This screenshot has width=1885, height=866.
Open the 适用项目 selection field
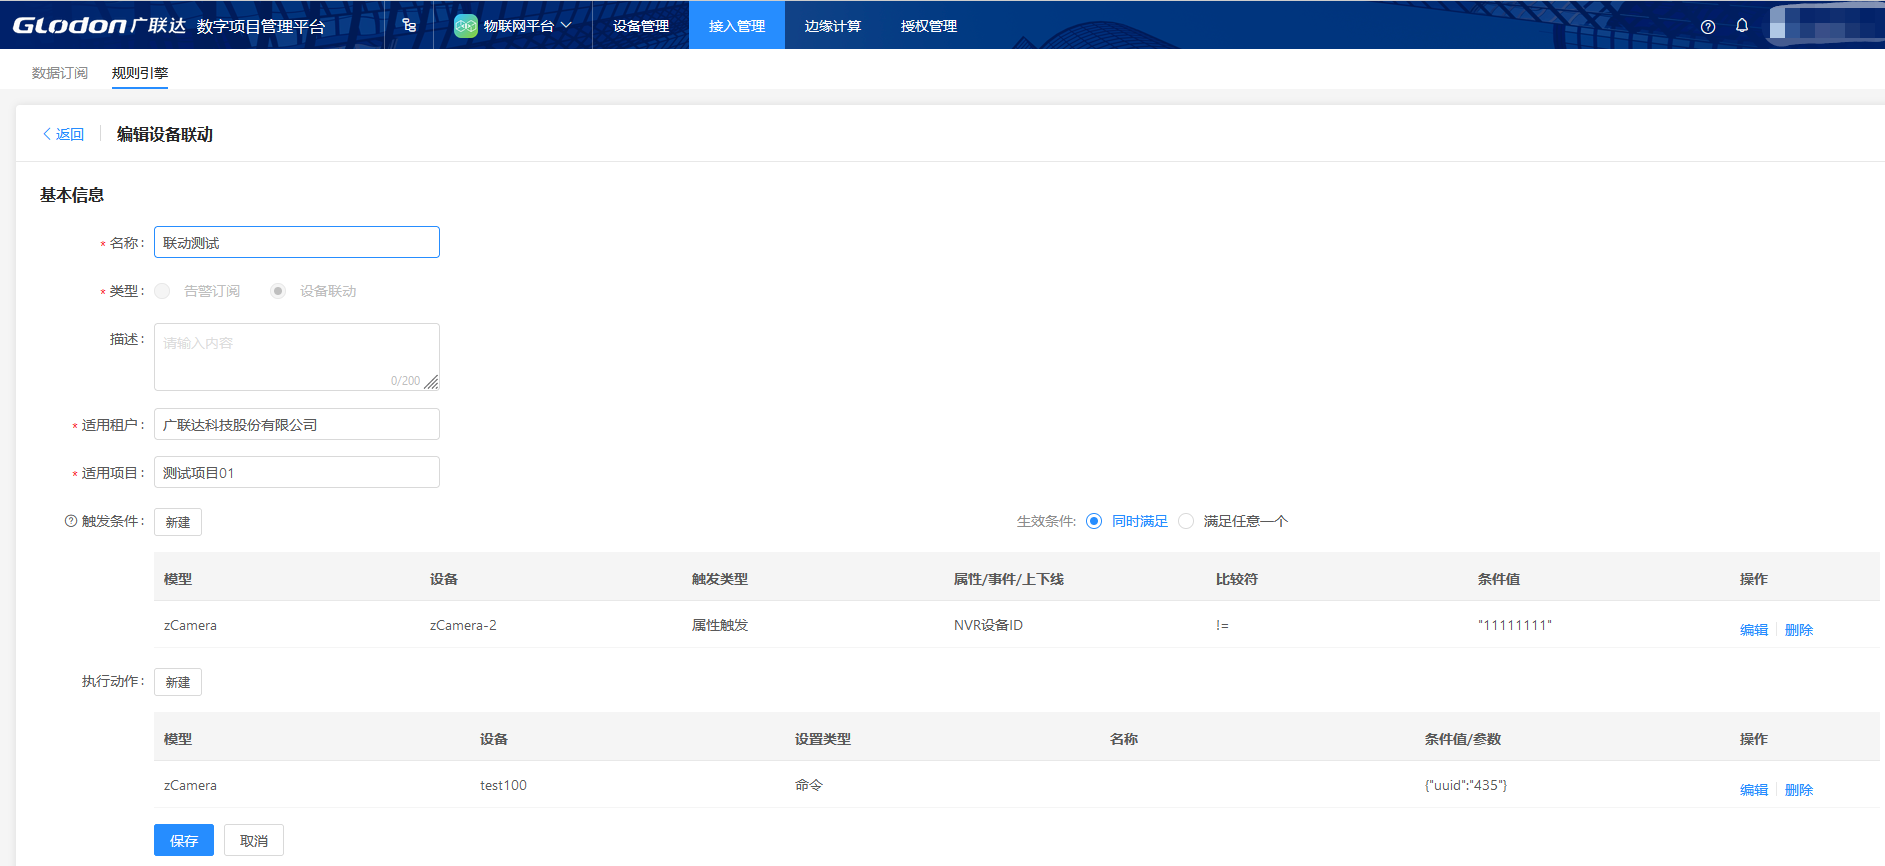click(x=296, y=473)
